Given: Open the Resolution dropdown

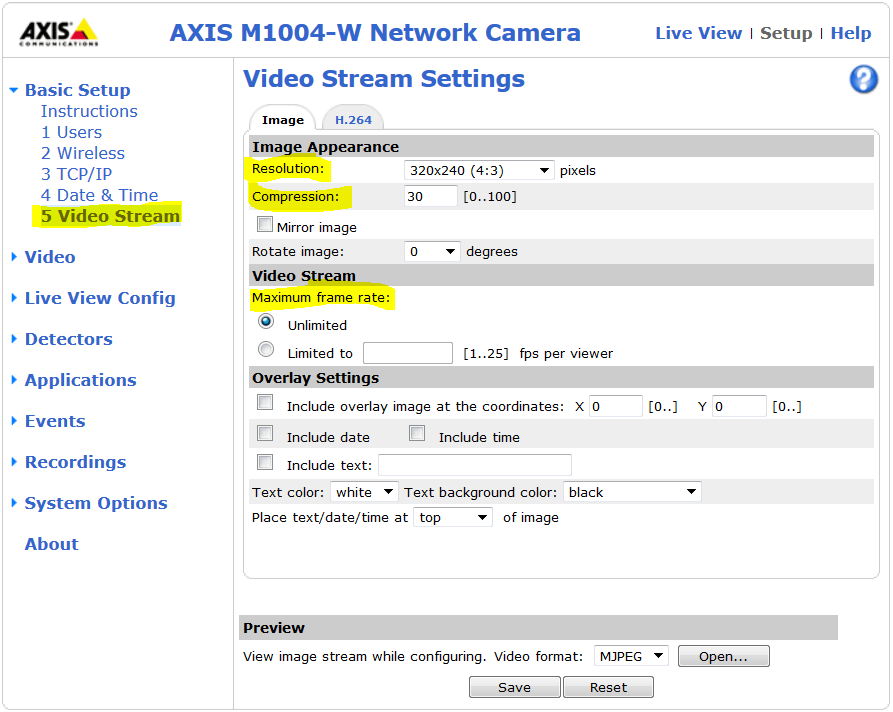Looking at the screenshot, I should click(x=478, y=170).
